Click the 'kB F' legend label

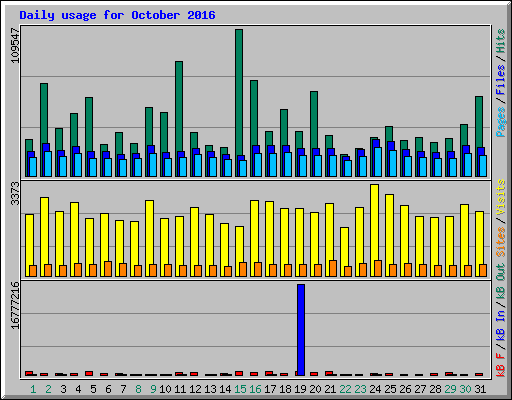click(501, 365)
